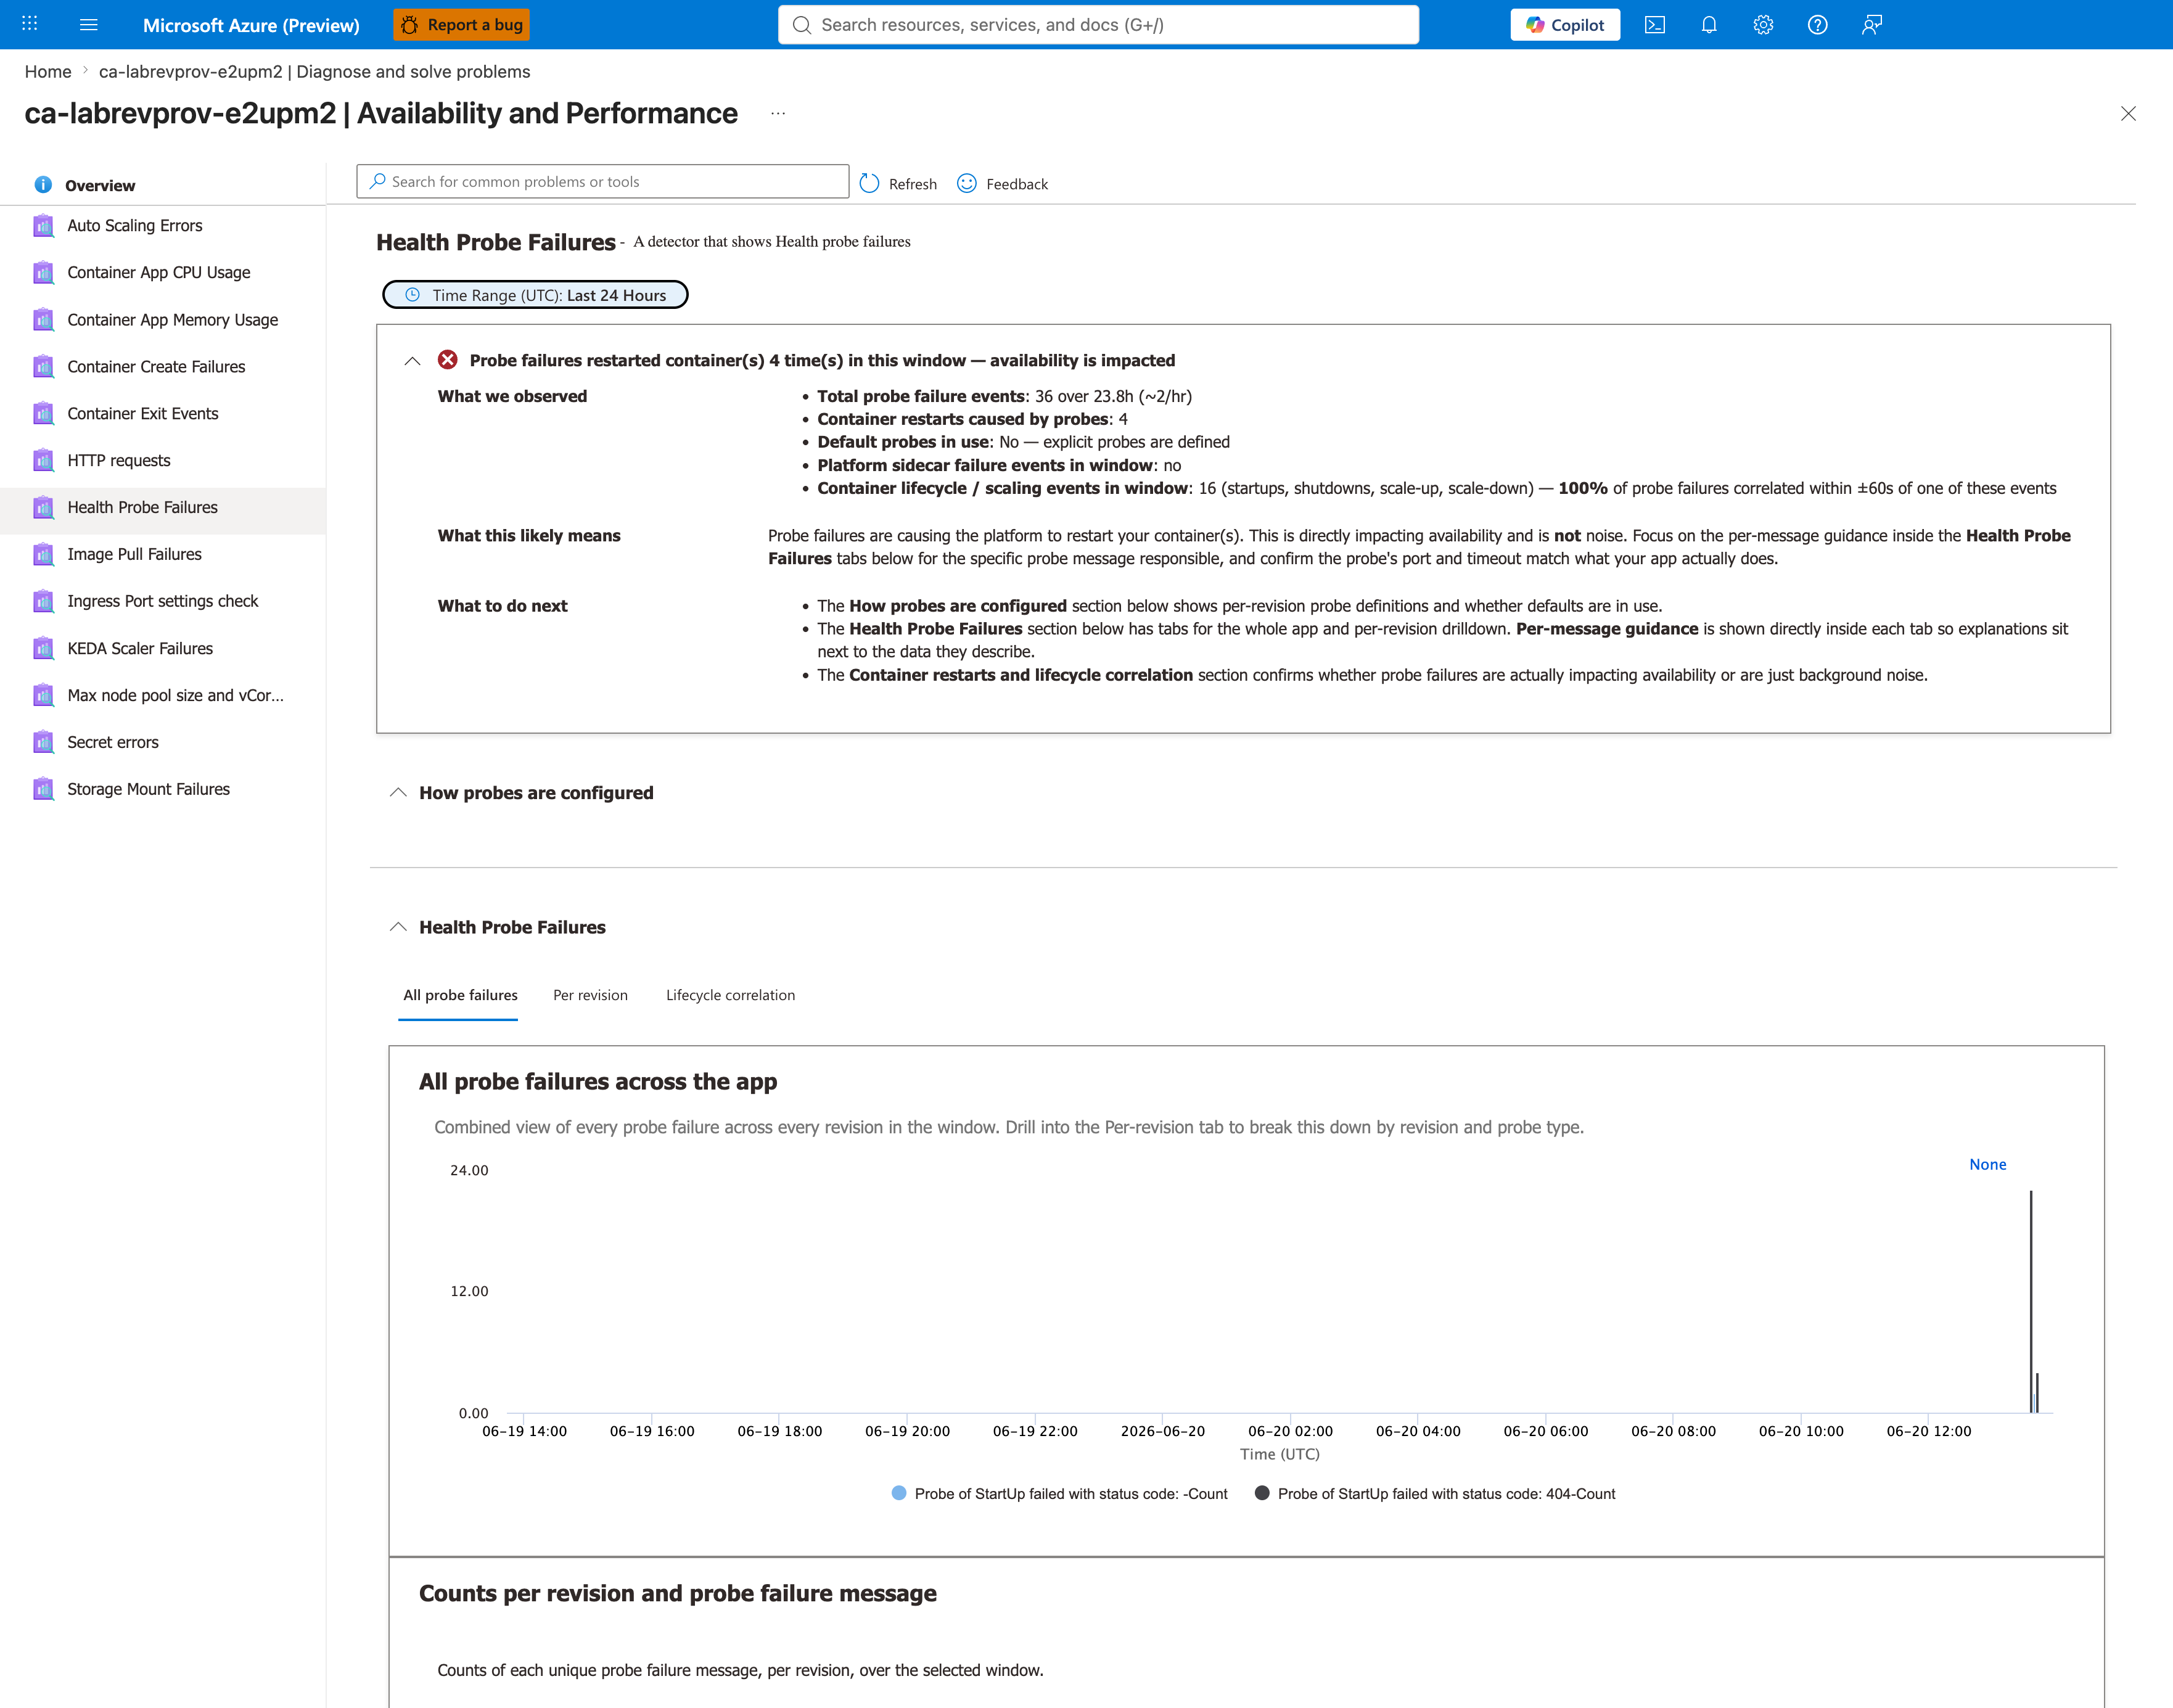Viewport: 2173px width, 1708px height.
Task: Open Diagnose and solve problems breadcrumb
Action: point(314,72)
